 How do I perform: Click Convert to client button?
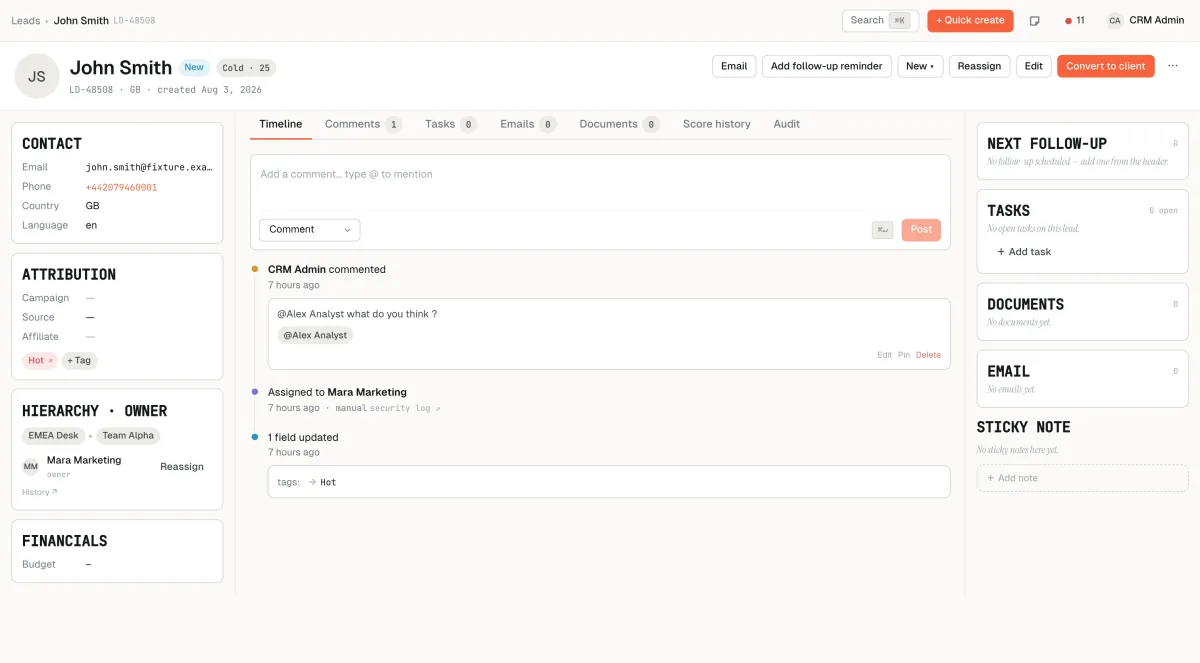[x=1105, y=66]
